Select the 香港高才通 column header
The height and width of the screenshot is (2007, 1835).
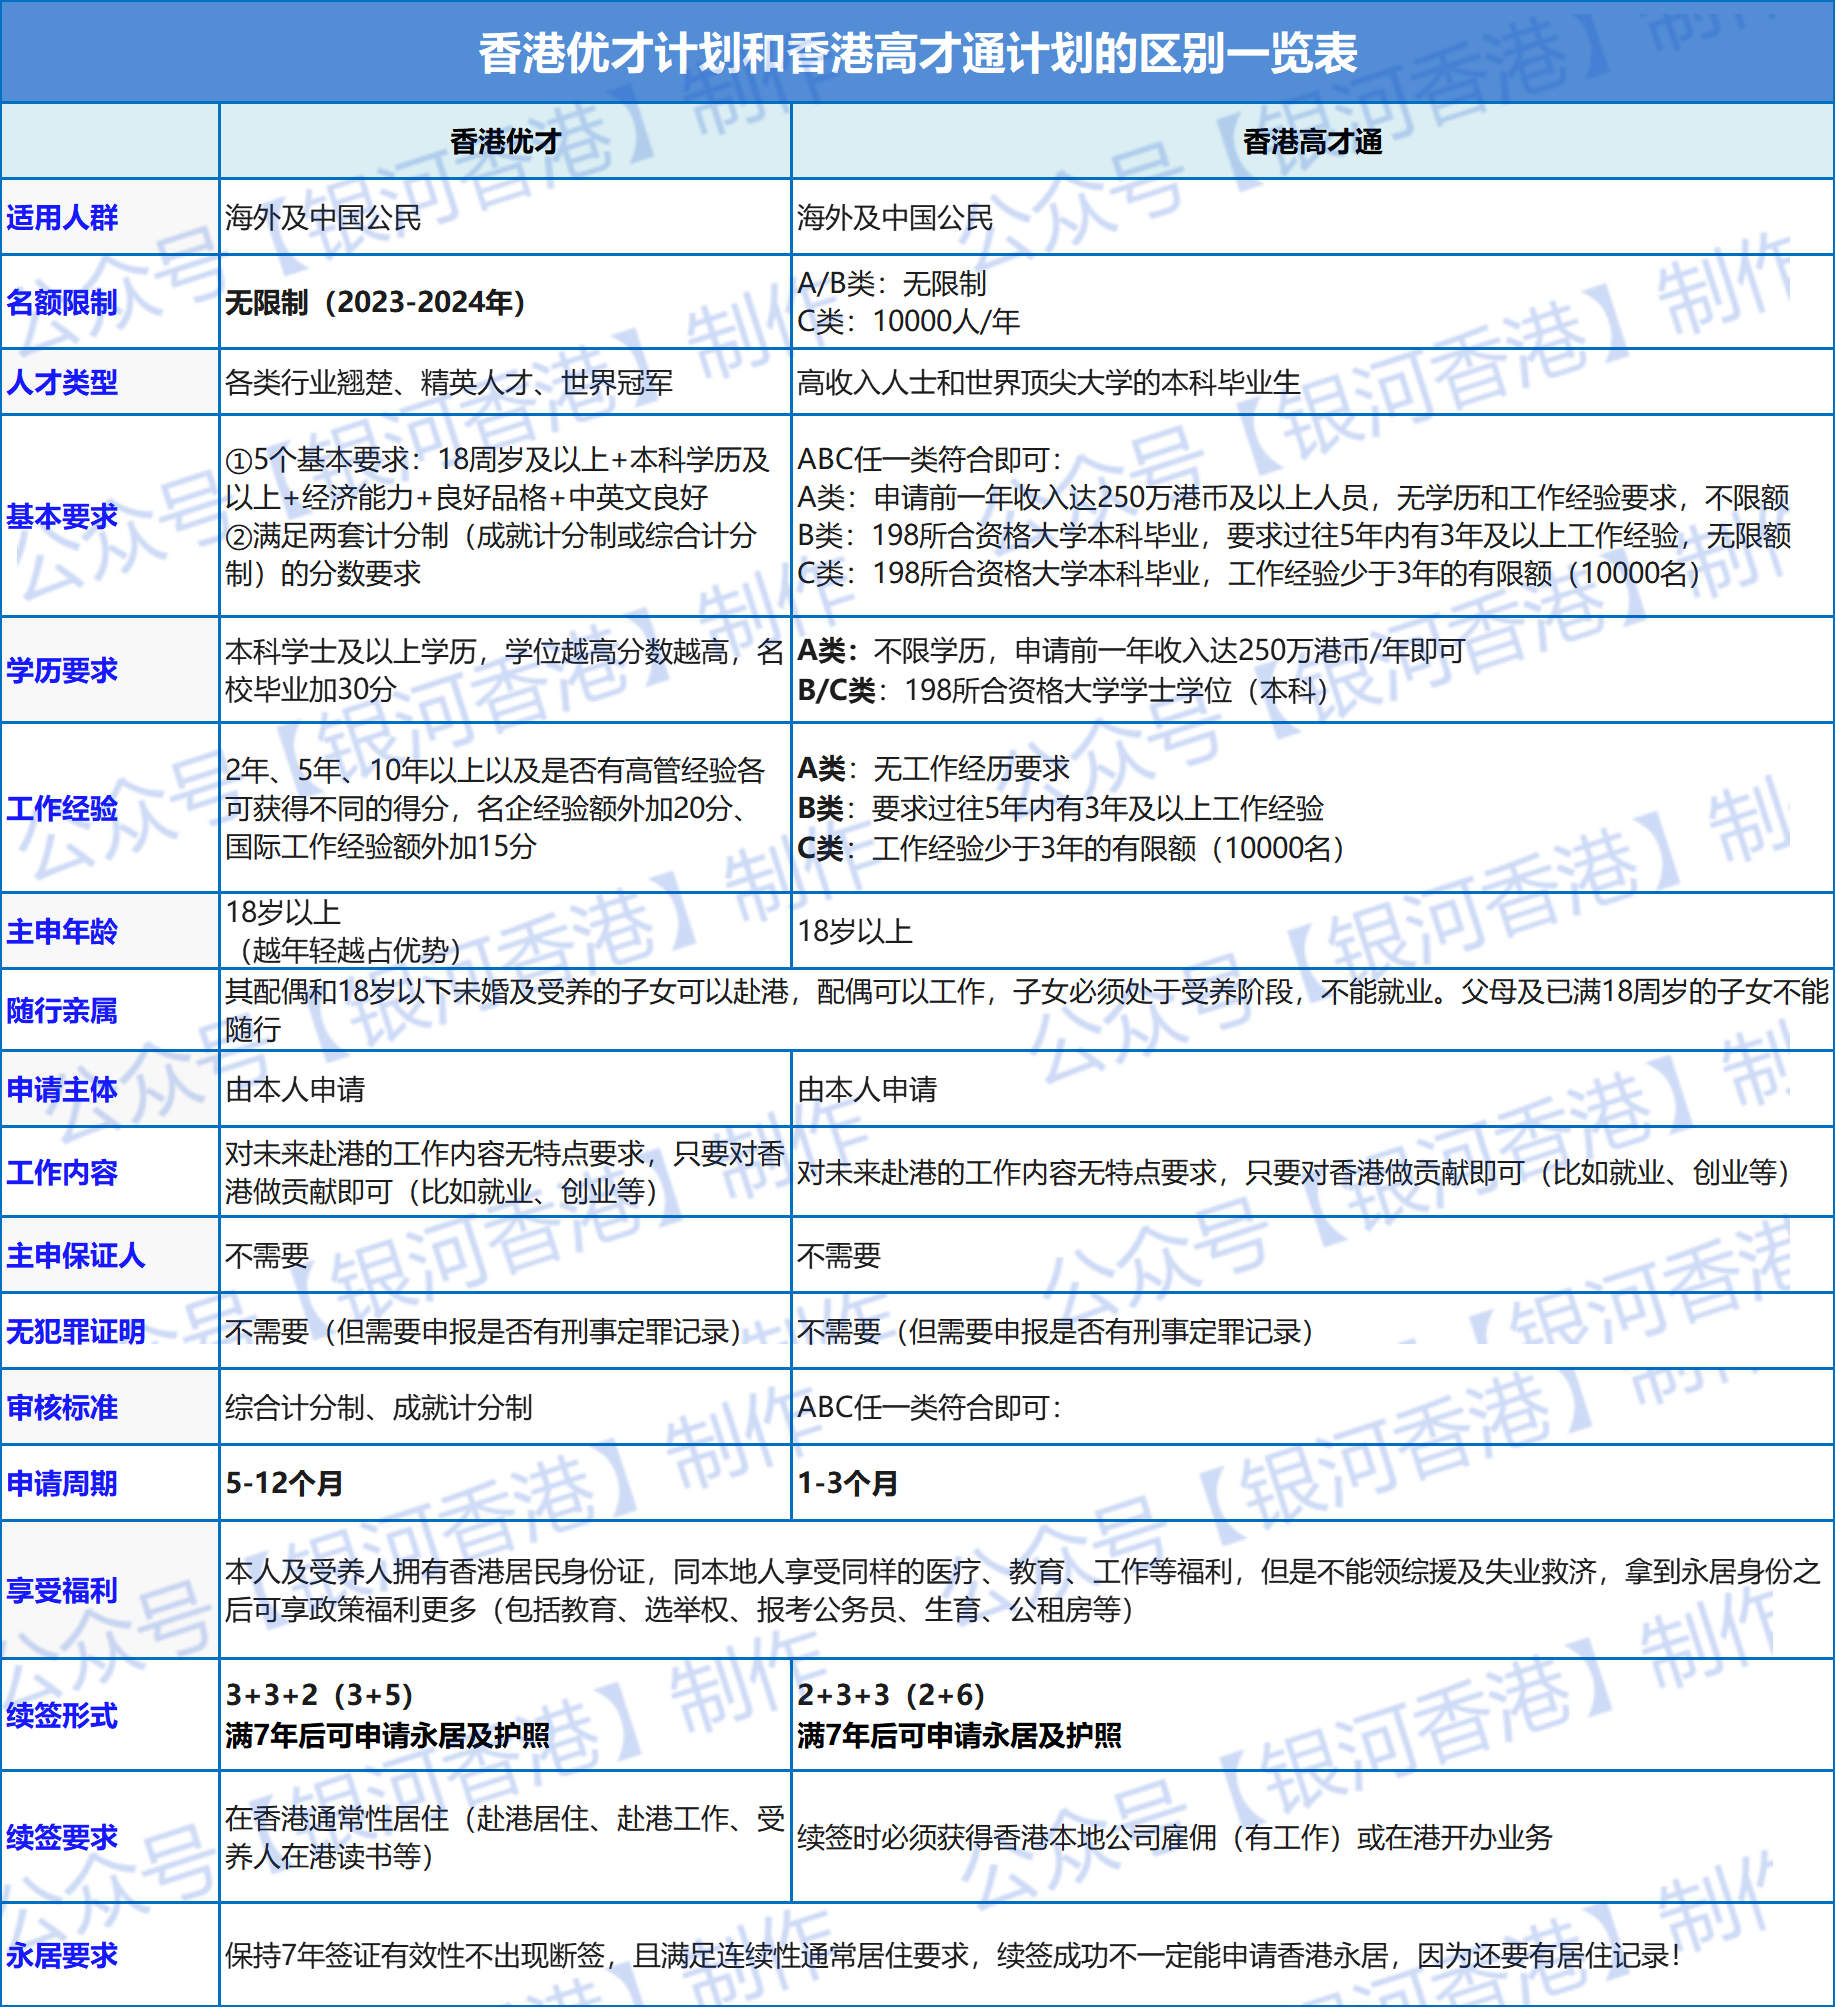(1312, 141)
